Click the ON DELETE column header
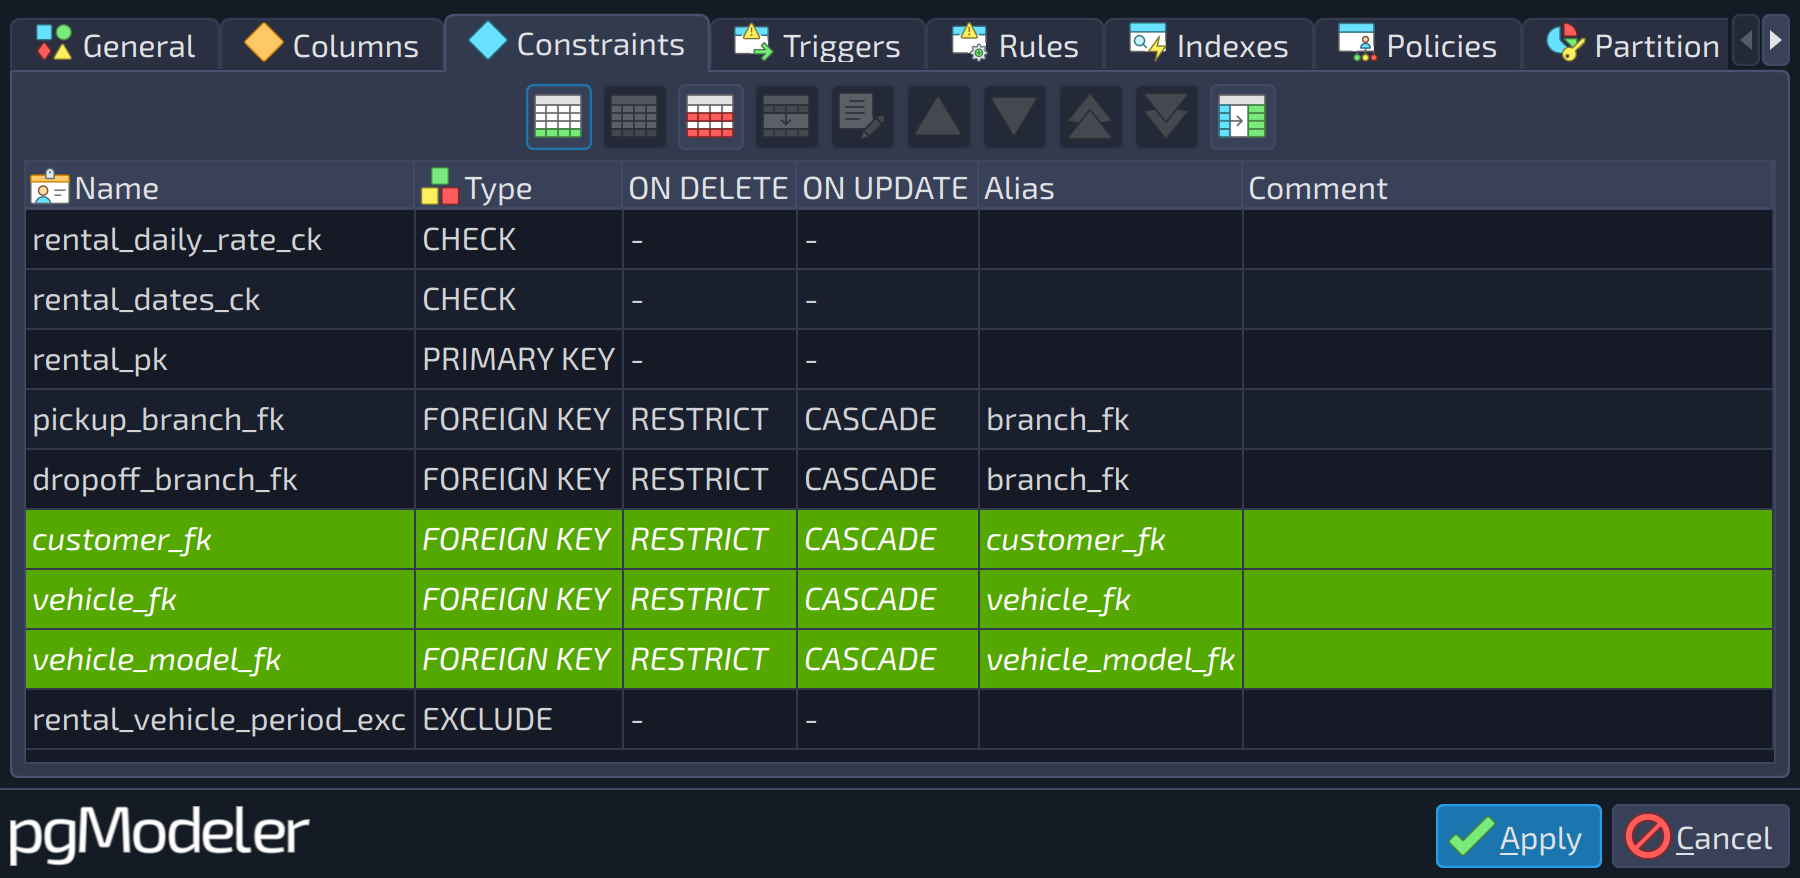Viewport: 1800px width, 878px height. pos(709,188)
